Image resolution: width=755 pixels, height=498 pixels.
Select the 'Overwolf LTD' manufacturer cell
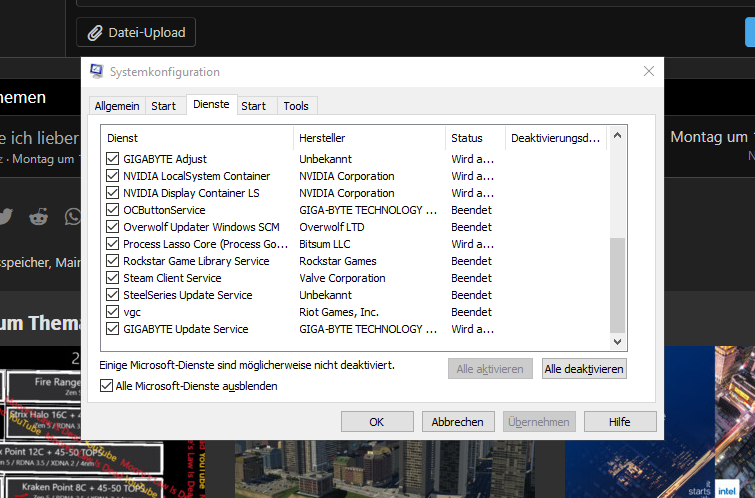point(332,227)
